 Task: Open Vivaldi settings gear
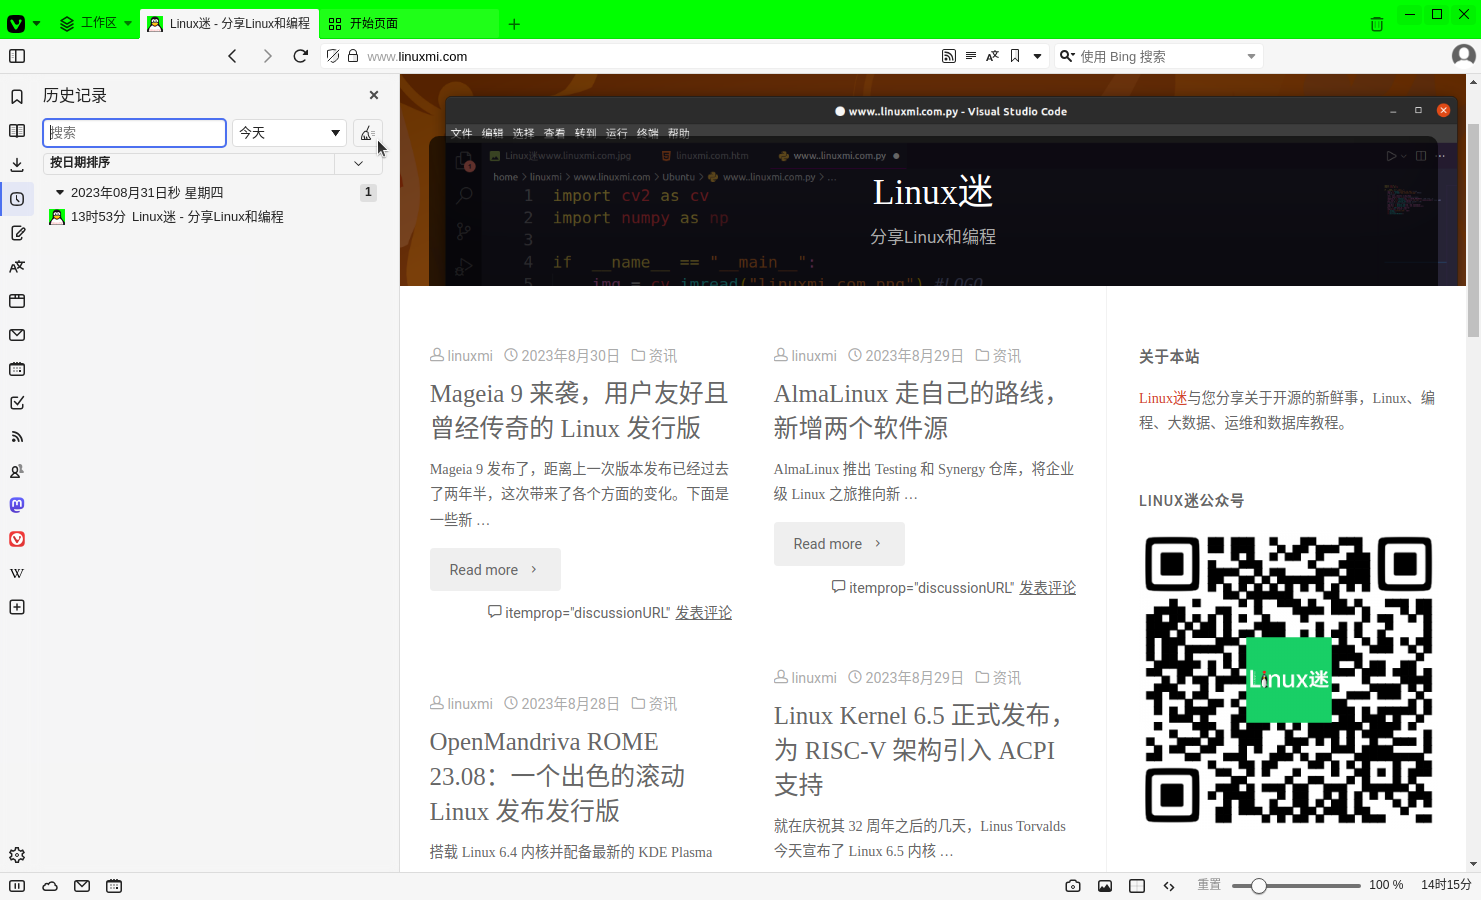tap(17, 855)
